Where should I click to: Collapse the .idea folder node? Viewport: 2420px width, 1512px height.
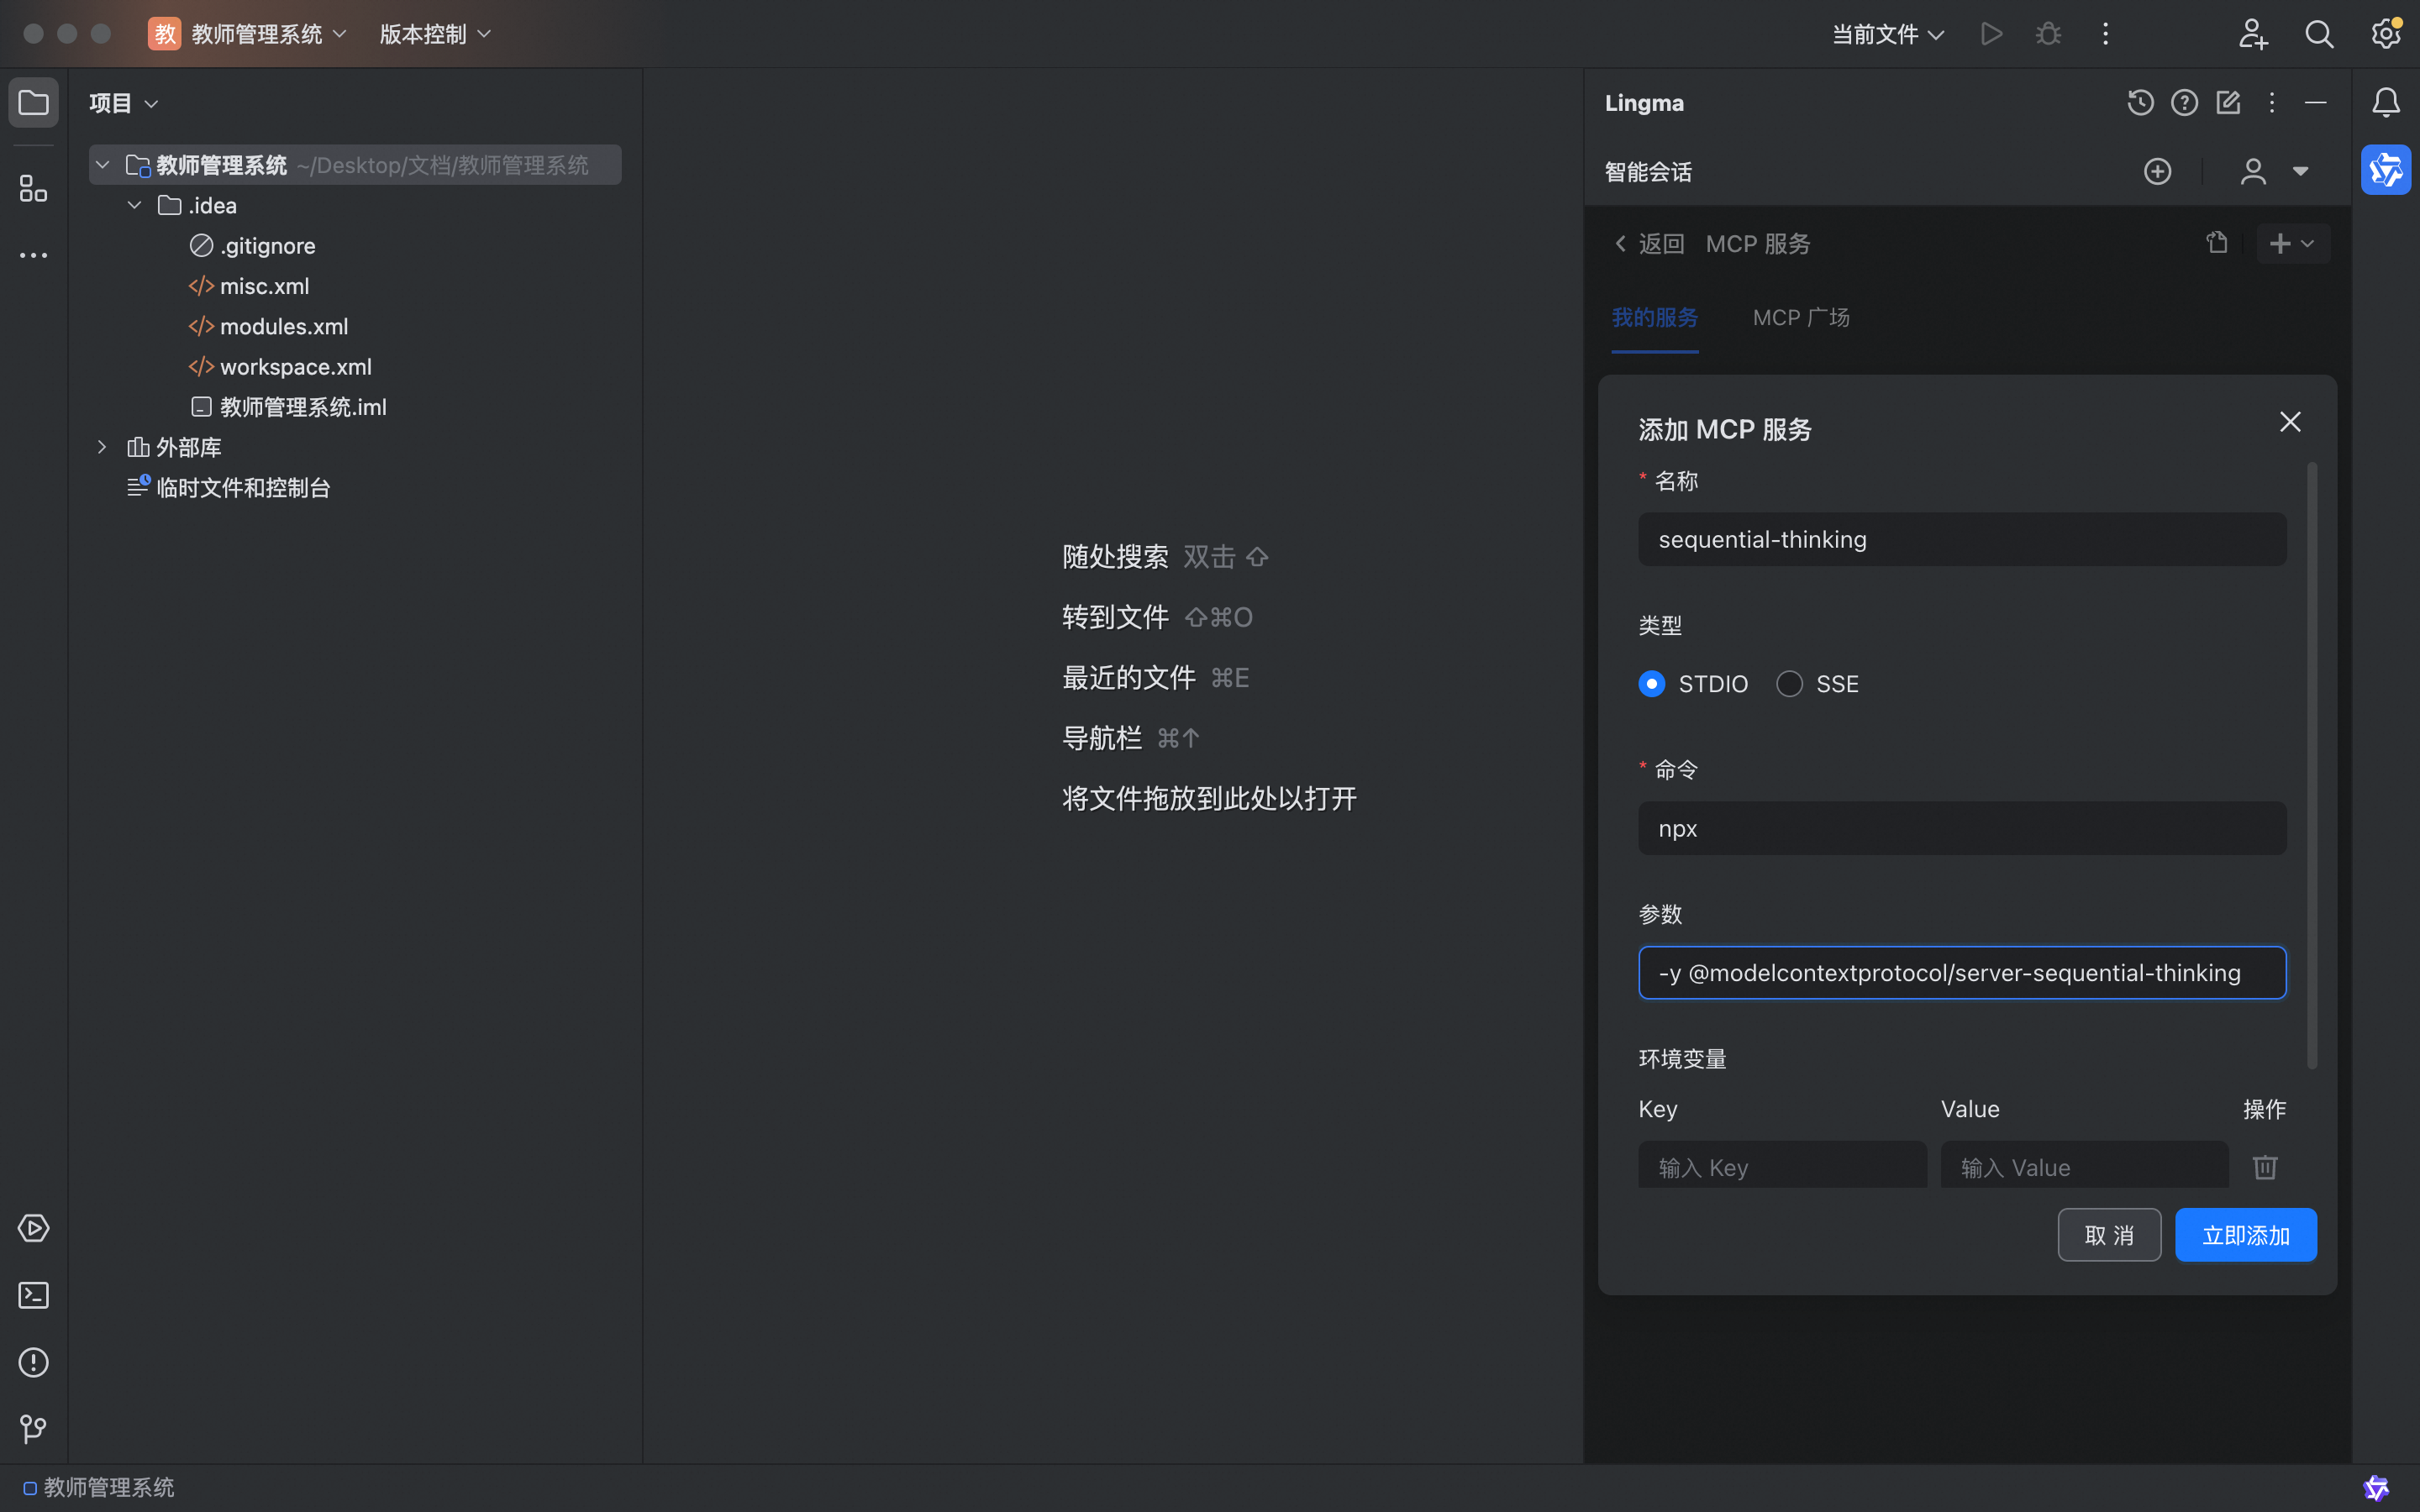click(x=134, y=205)
